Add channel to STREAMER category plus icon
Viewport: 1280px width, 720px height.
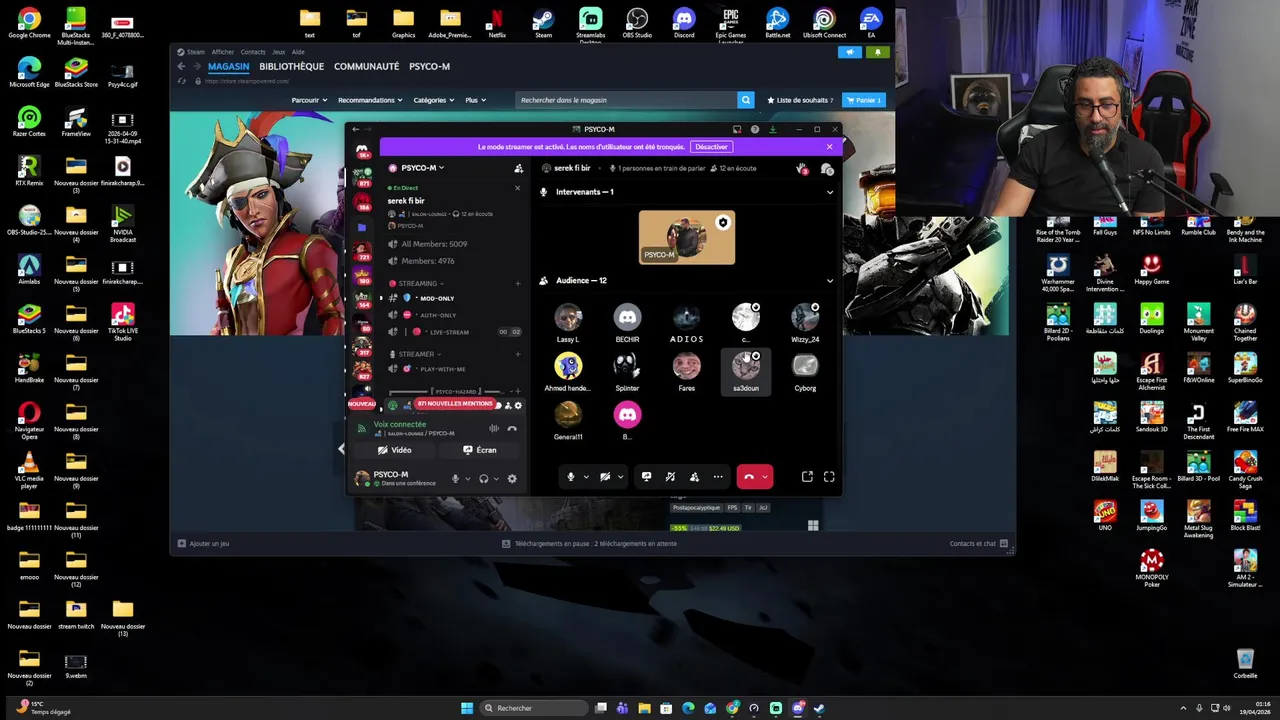[x=517, y=354]
